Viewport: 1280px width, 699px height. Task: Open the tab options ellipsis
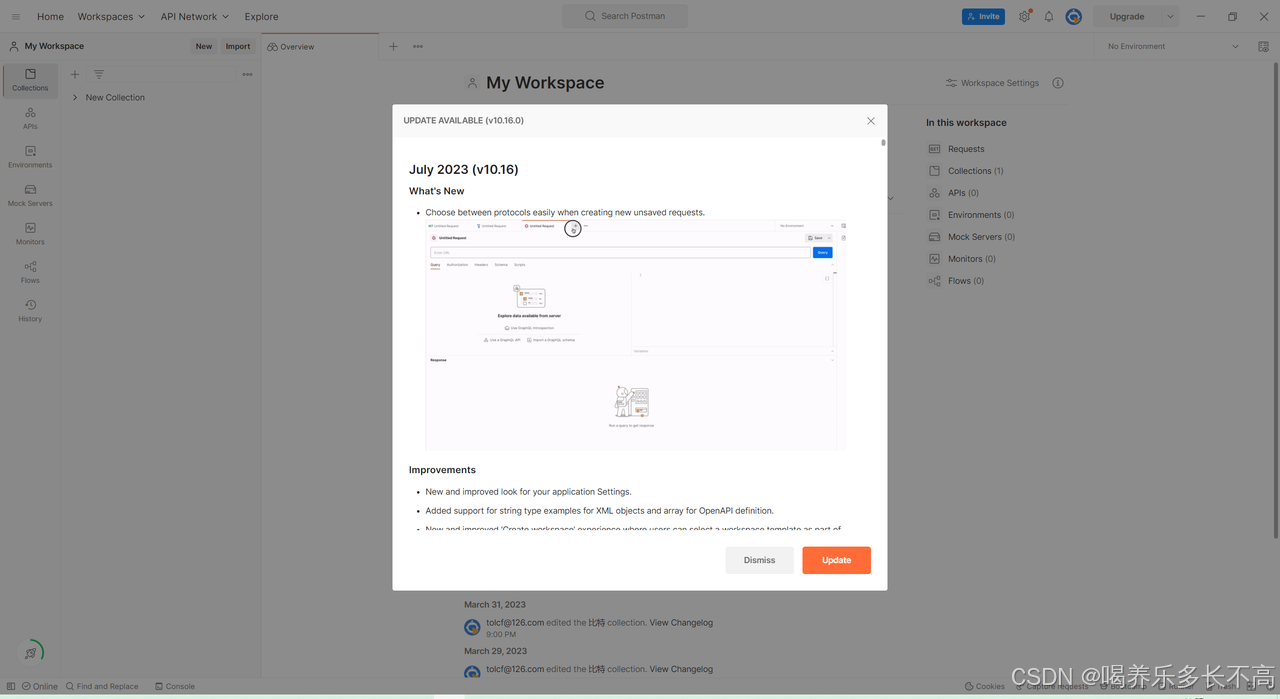[x=418, y=47]
